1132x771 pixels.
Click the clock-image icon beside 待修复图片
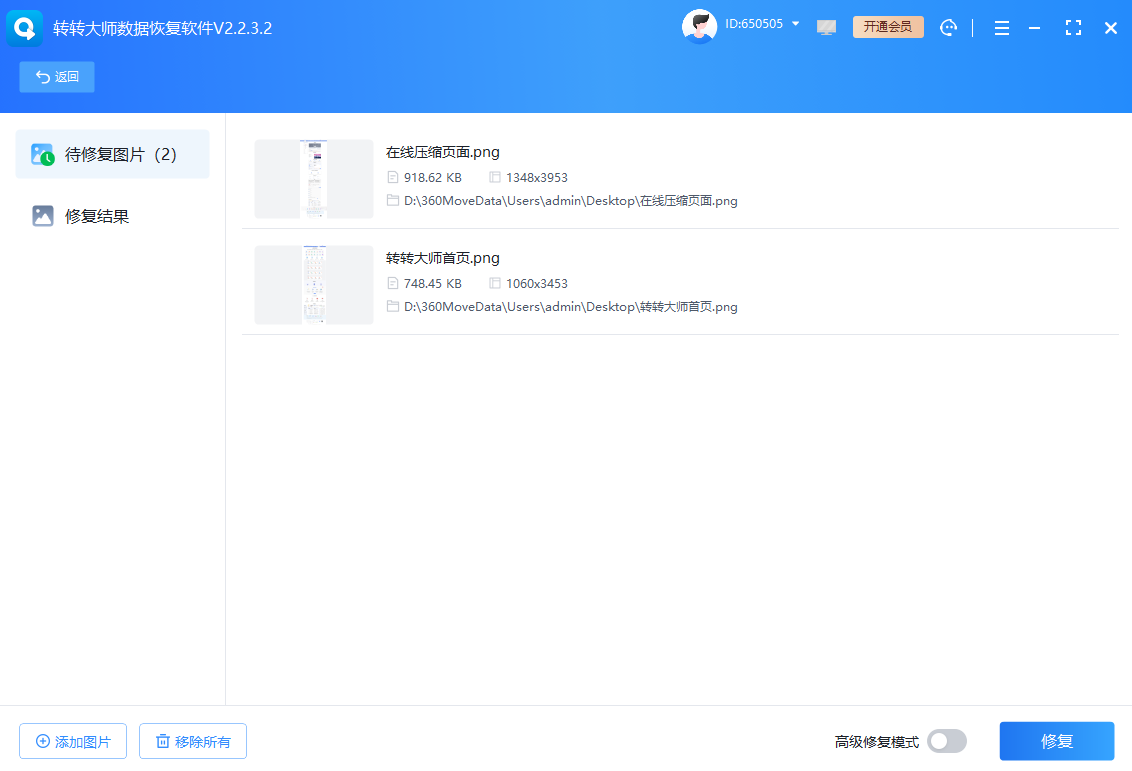pos(42,154)
